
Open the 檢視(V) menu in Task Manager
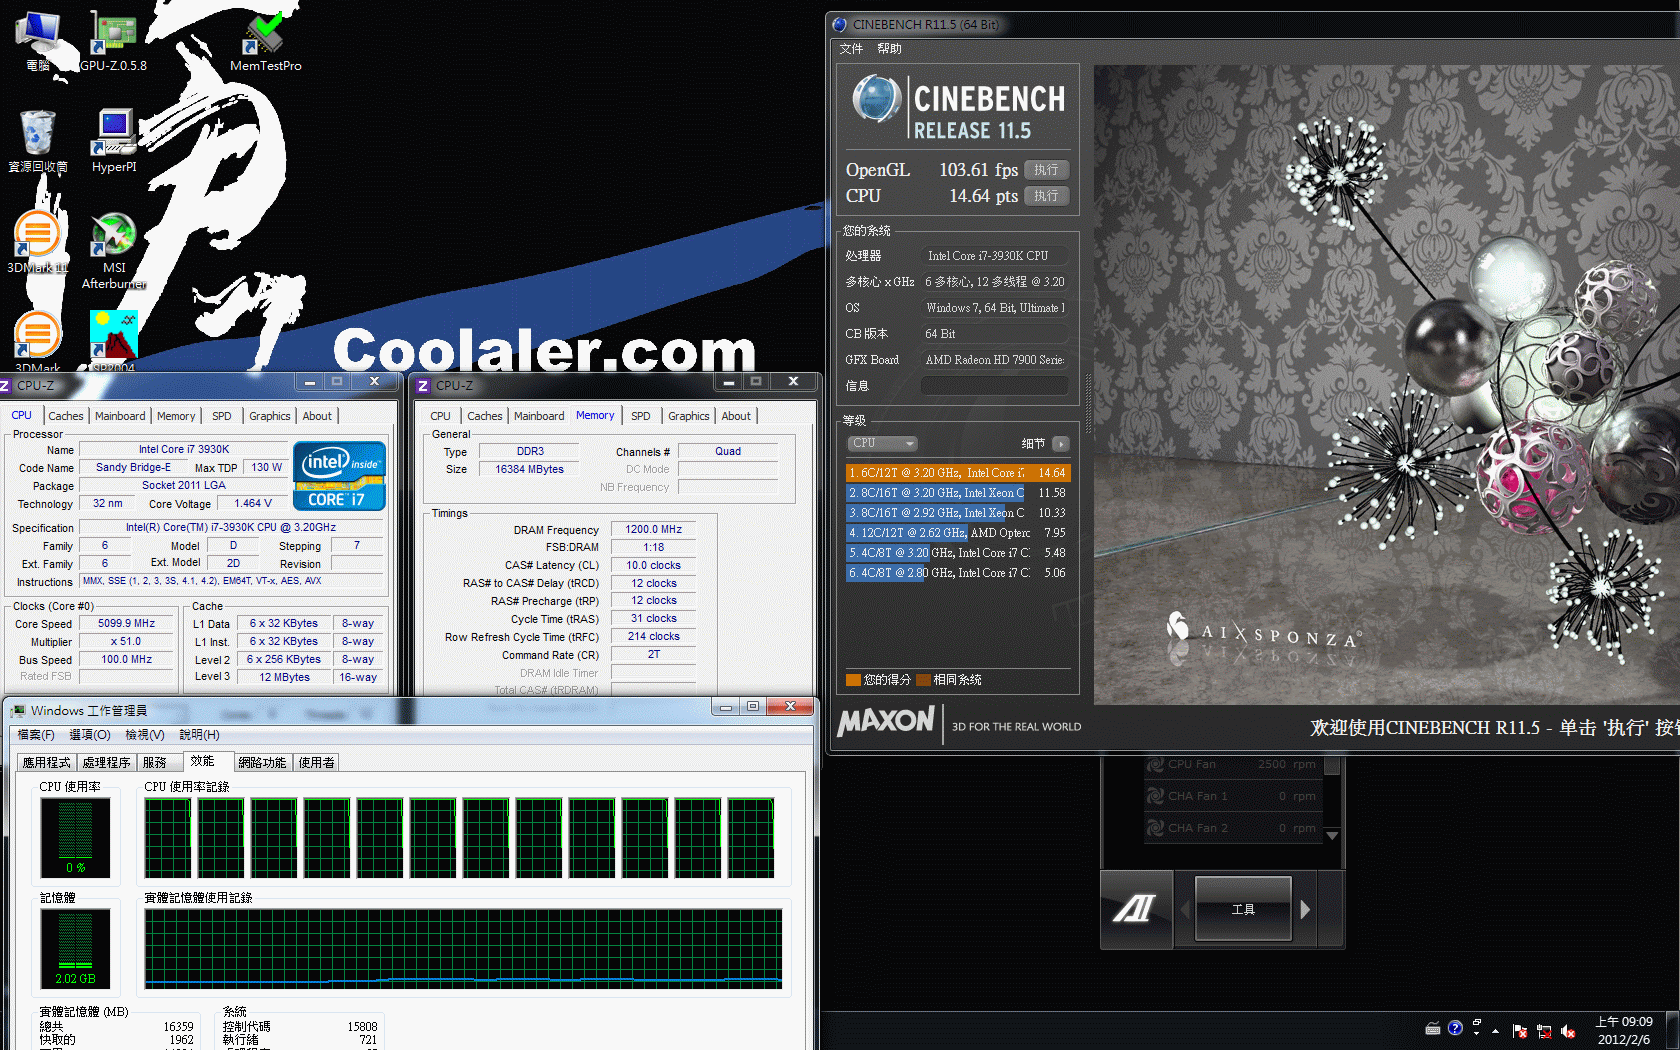(x=144, y=735)
